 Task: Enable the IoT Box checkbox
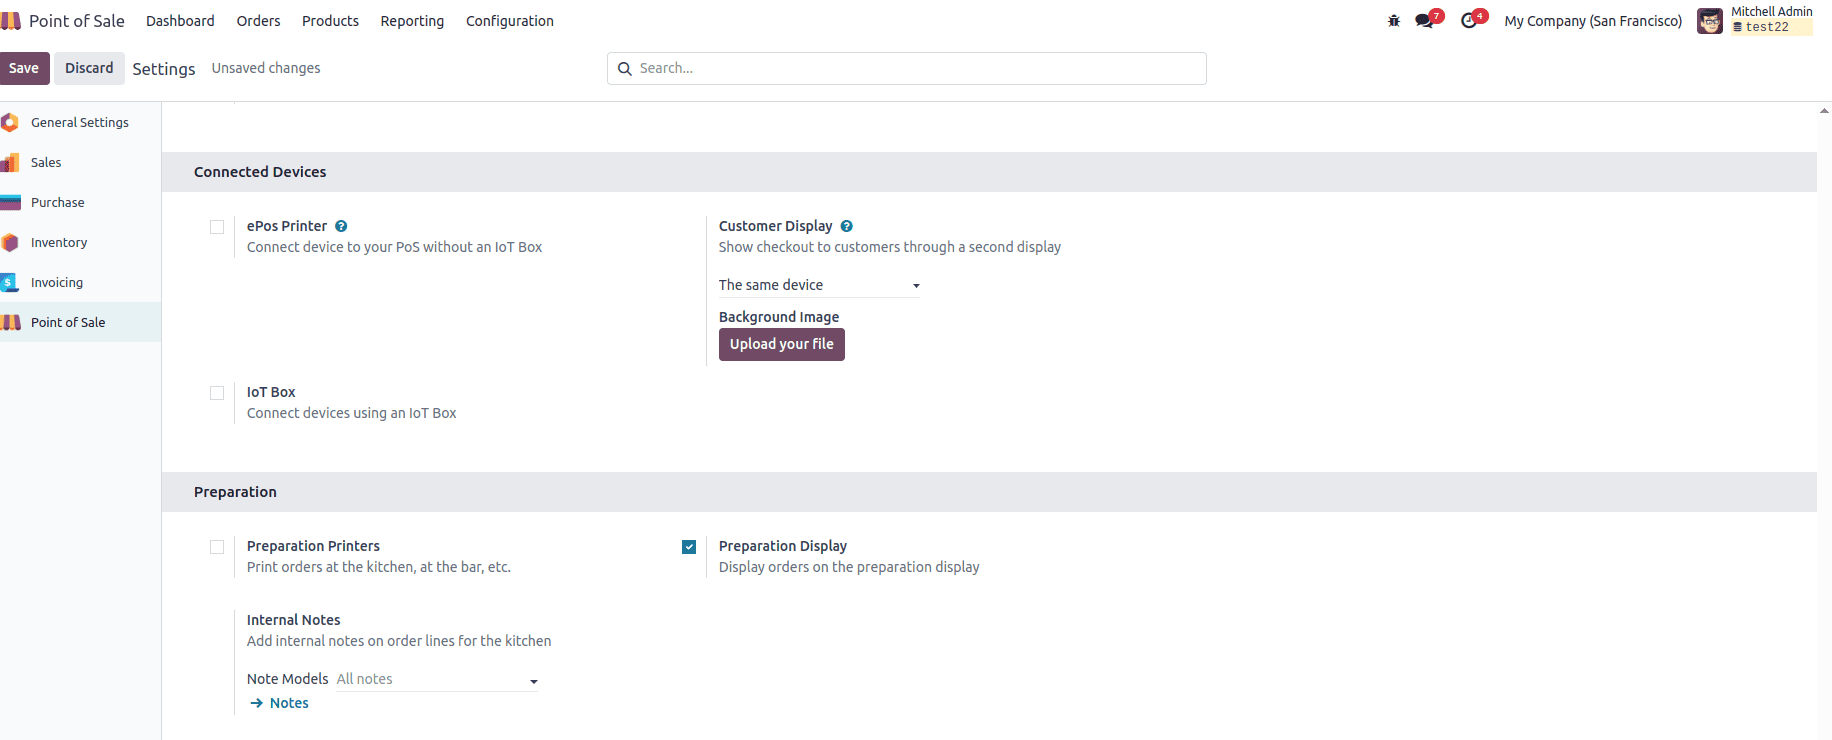click(217, 393)
